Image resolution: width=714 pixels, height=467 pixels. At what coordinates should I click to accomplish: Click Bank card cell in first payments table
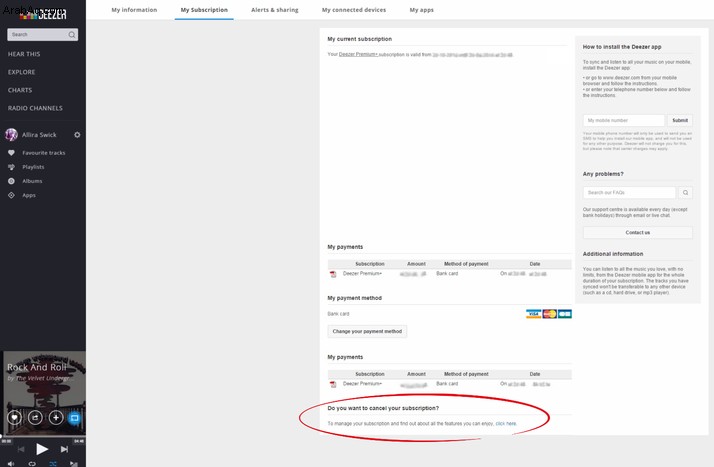(x=447, y=274)
